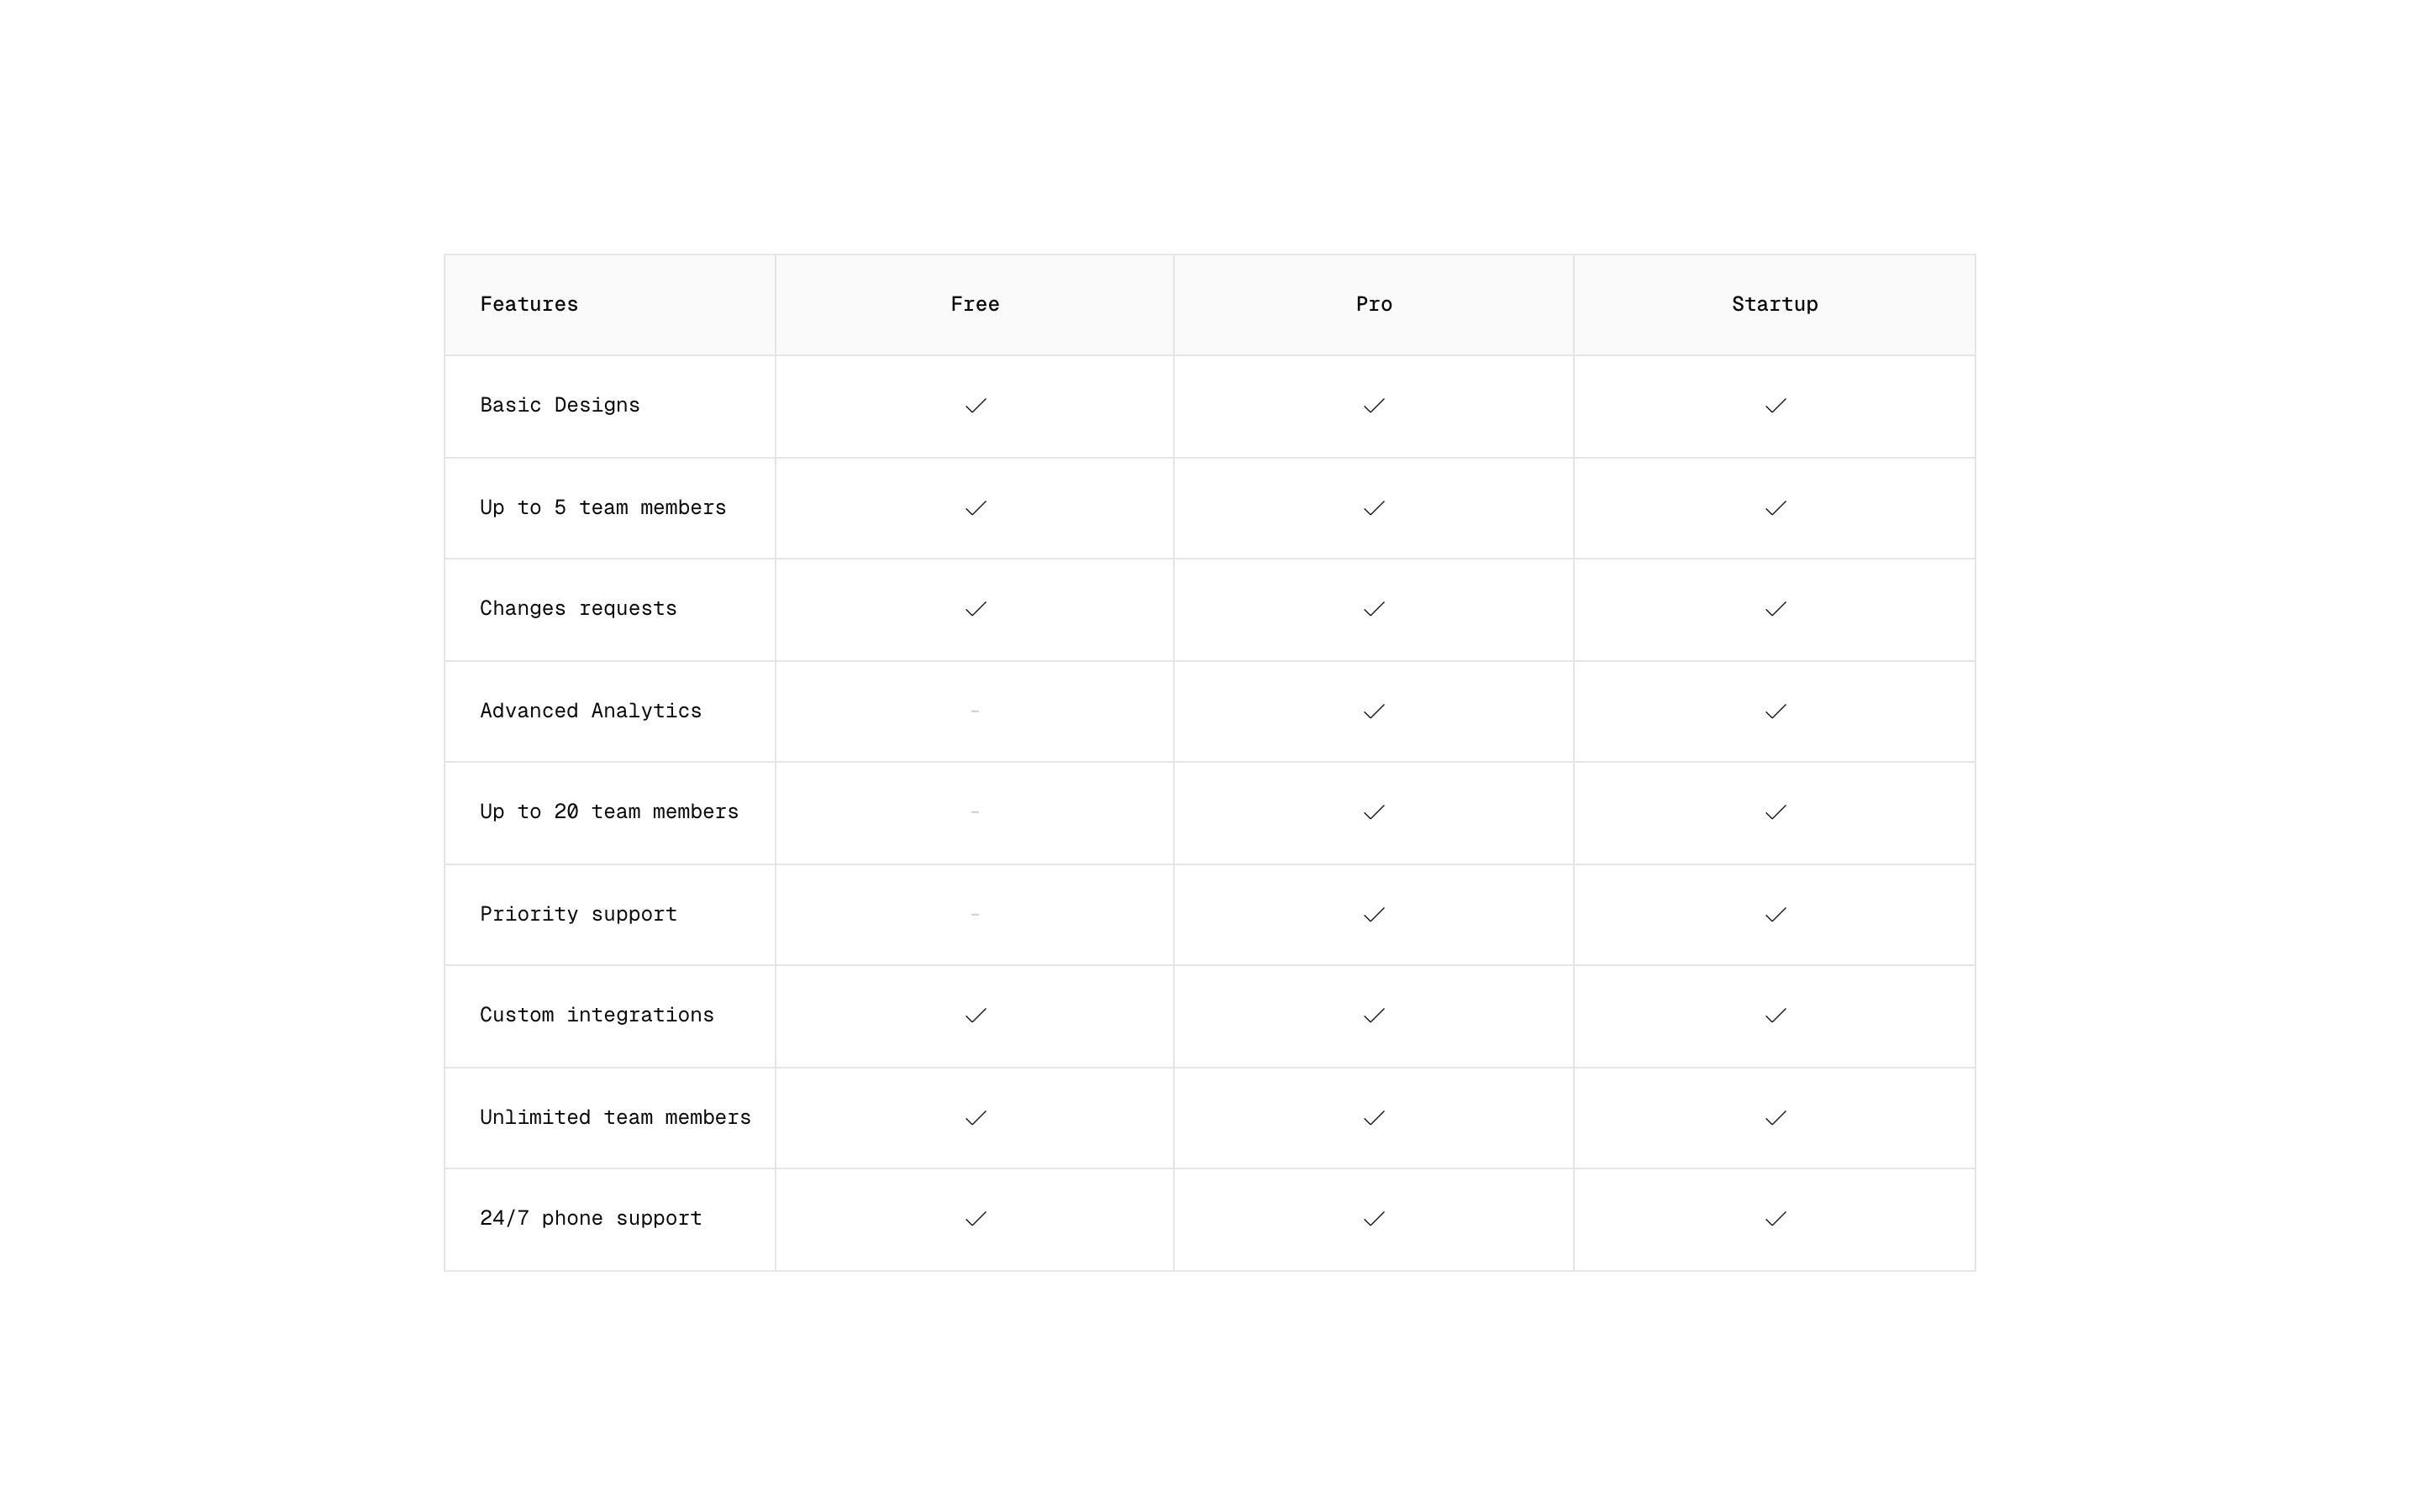
Task: Click 24/7 phone support checkmark under Startup
Action: [x=1775, y=1219]
